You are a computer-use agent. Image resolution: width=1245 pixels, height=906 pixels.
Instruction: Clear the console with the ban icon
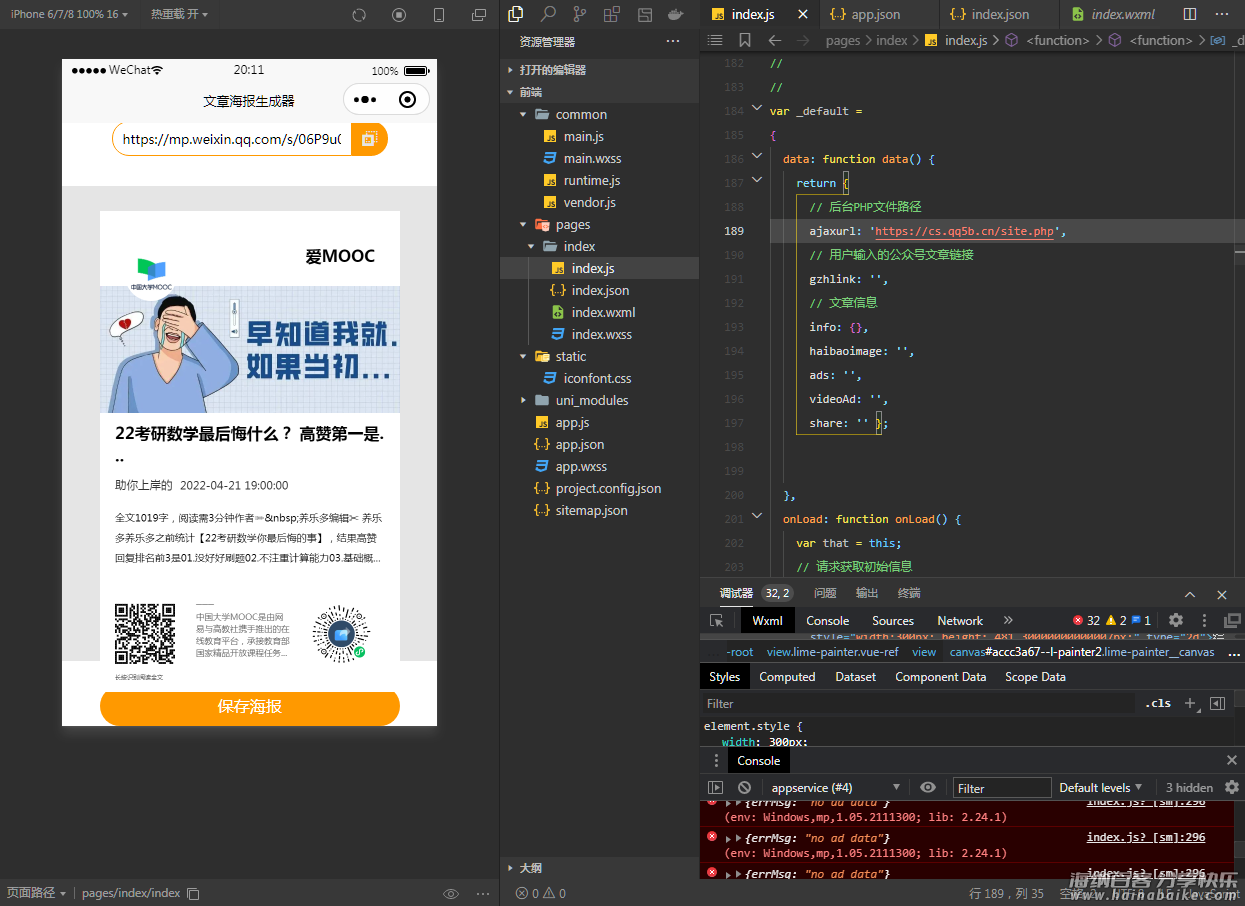pyautogui.click(x=744, y=788)
